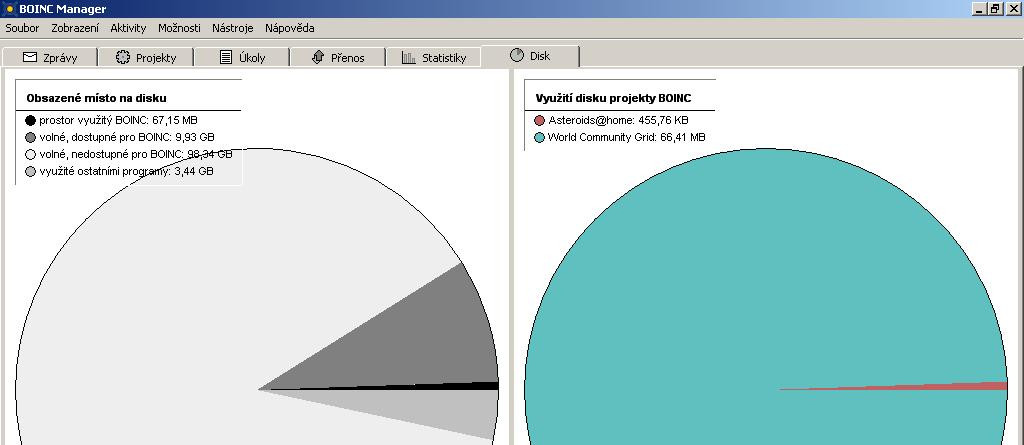The image size is (1024, 445).
Task: Click light gray swatch for využité ostatními programy
Action: (30, 171)
